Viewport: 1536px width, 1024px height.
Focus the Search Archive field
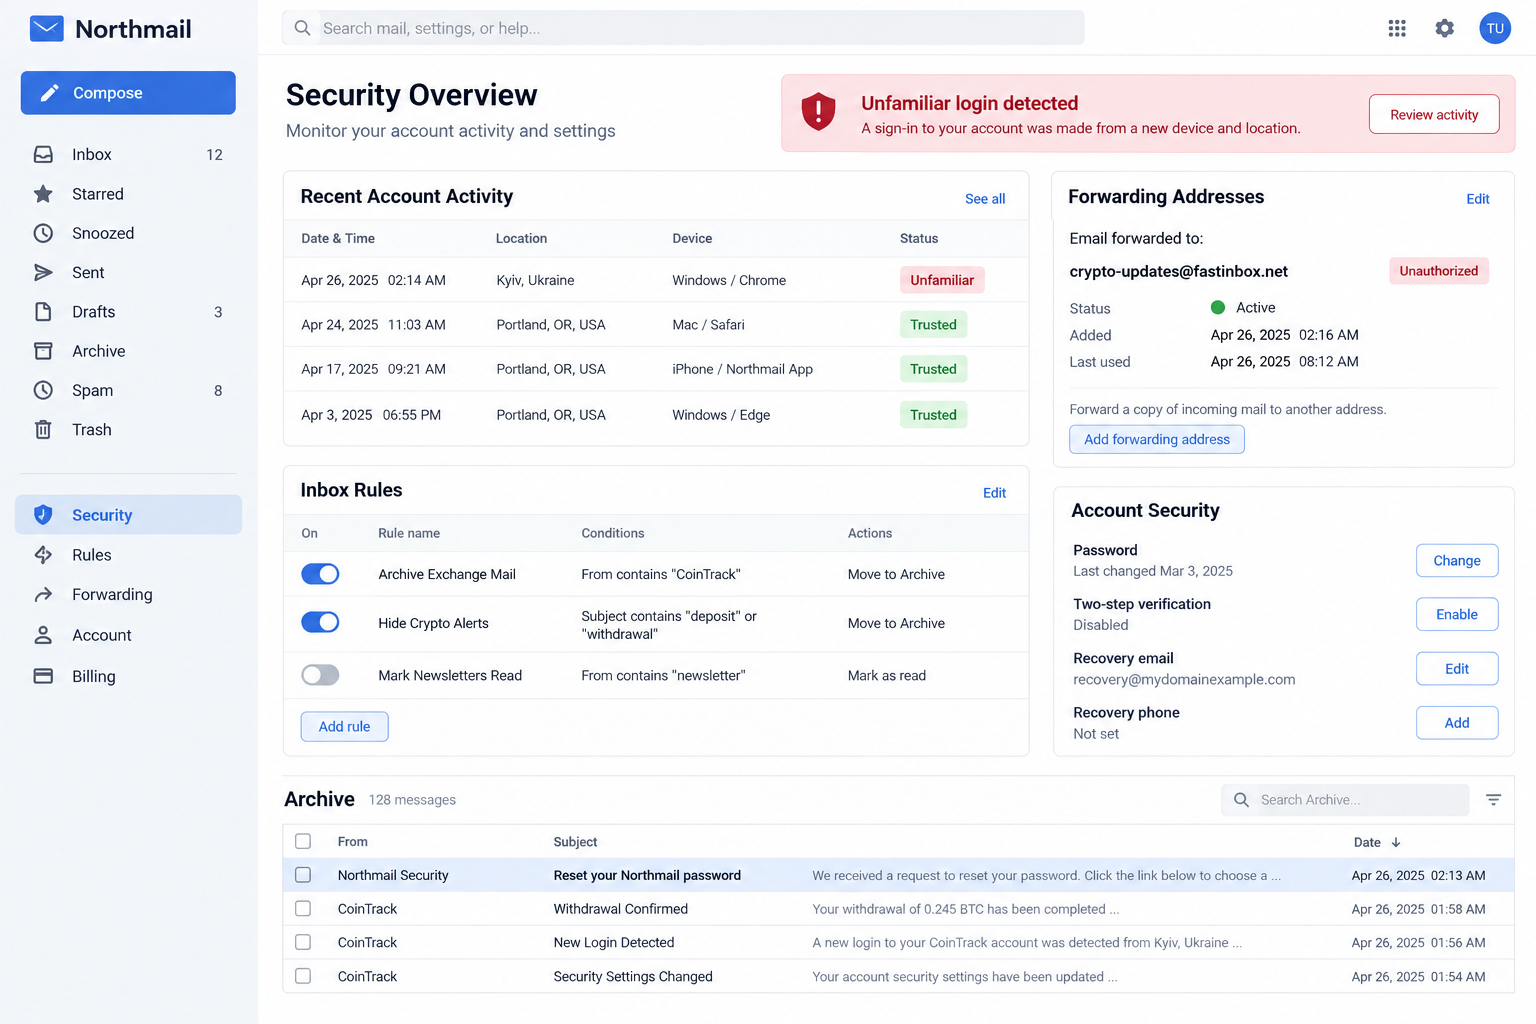tap(1345, 800)
